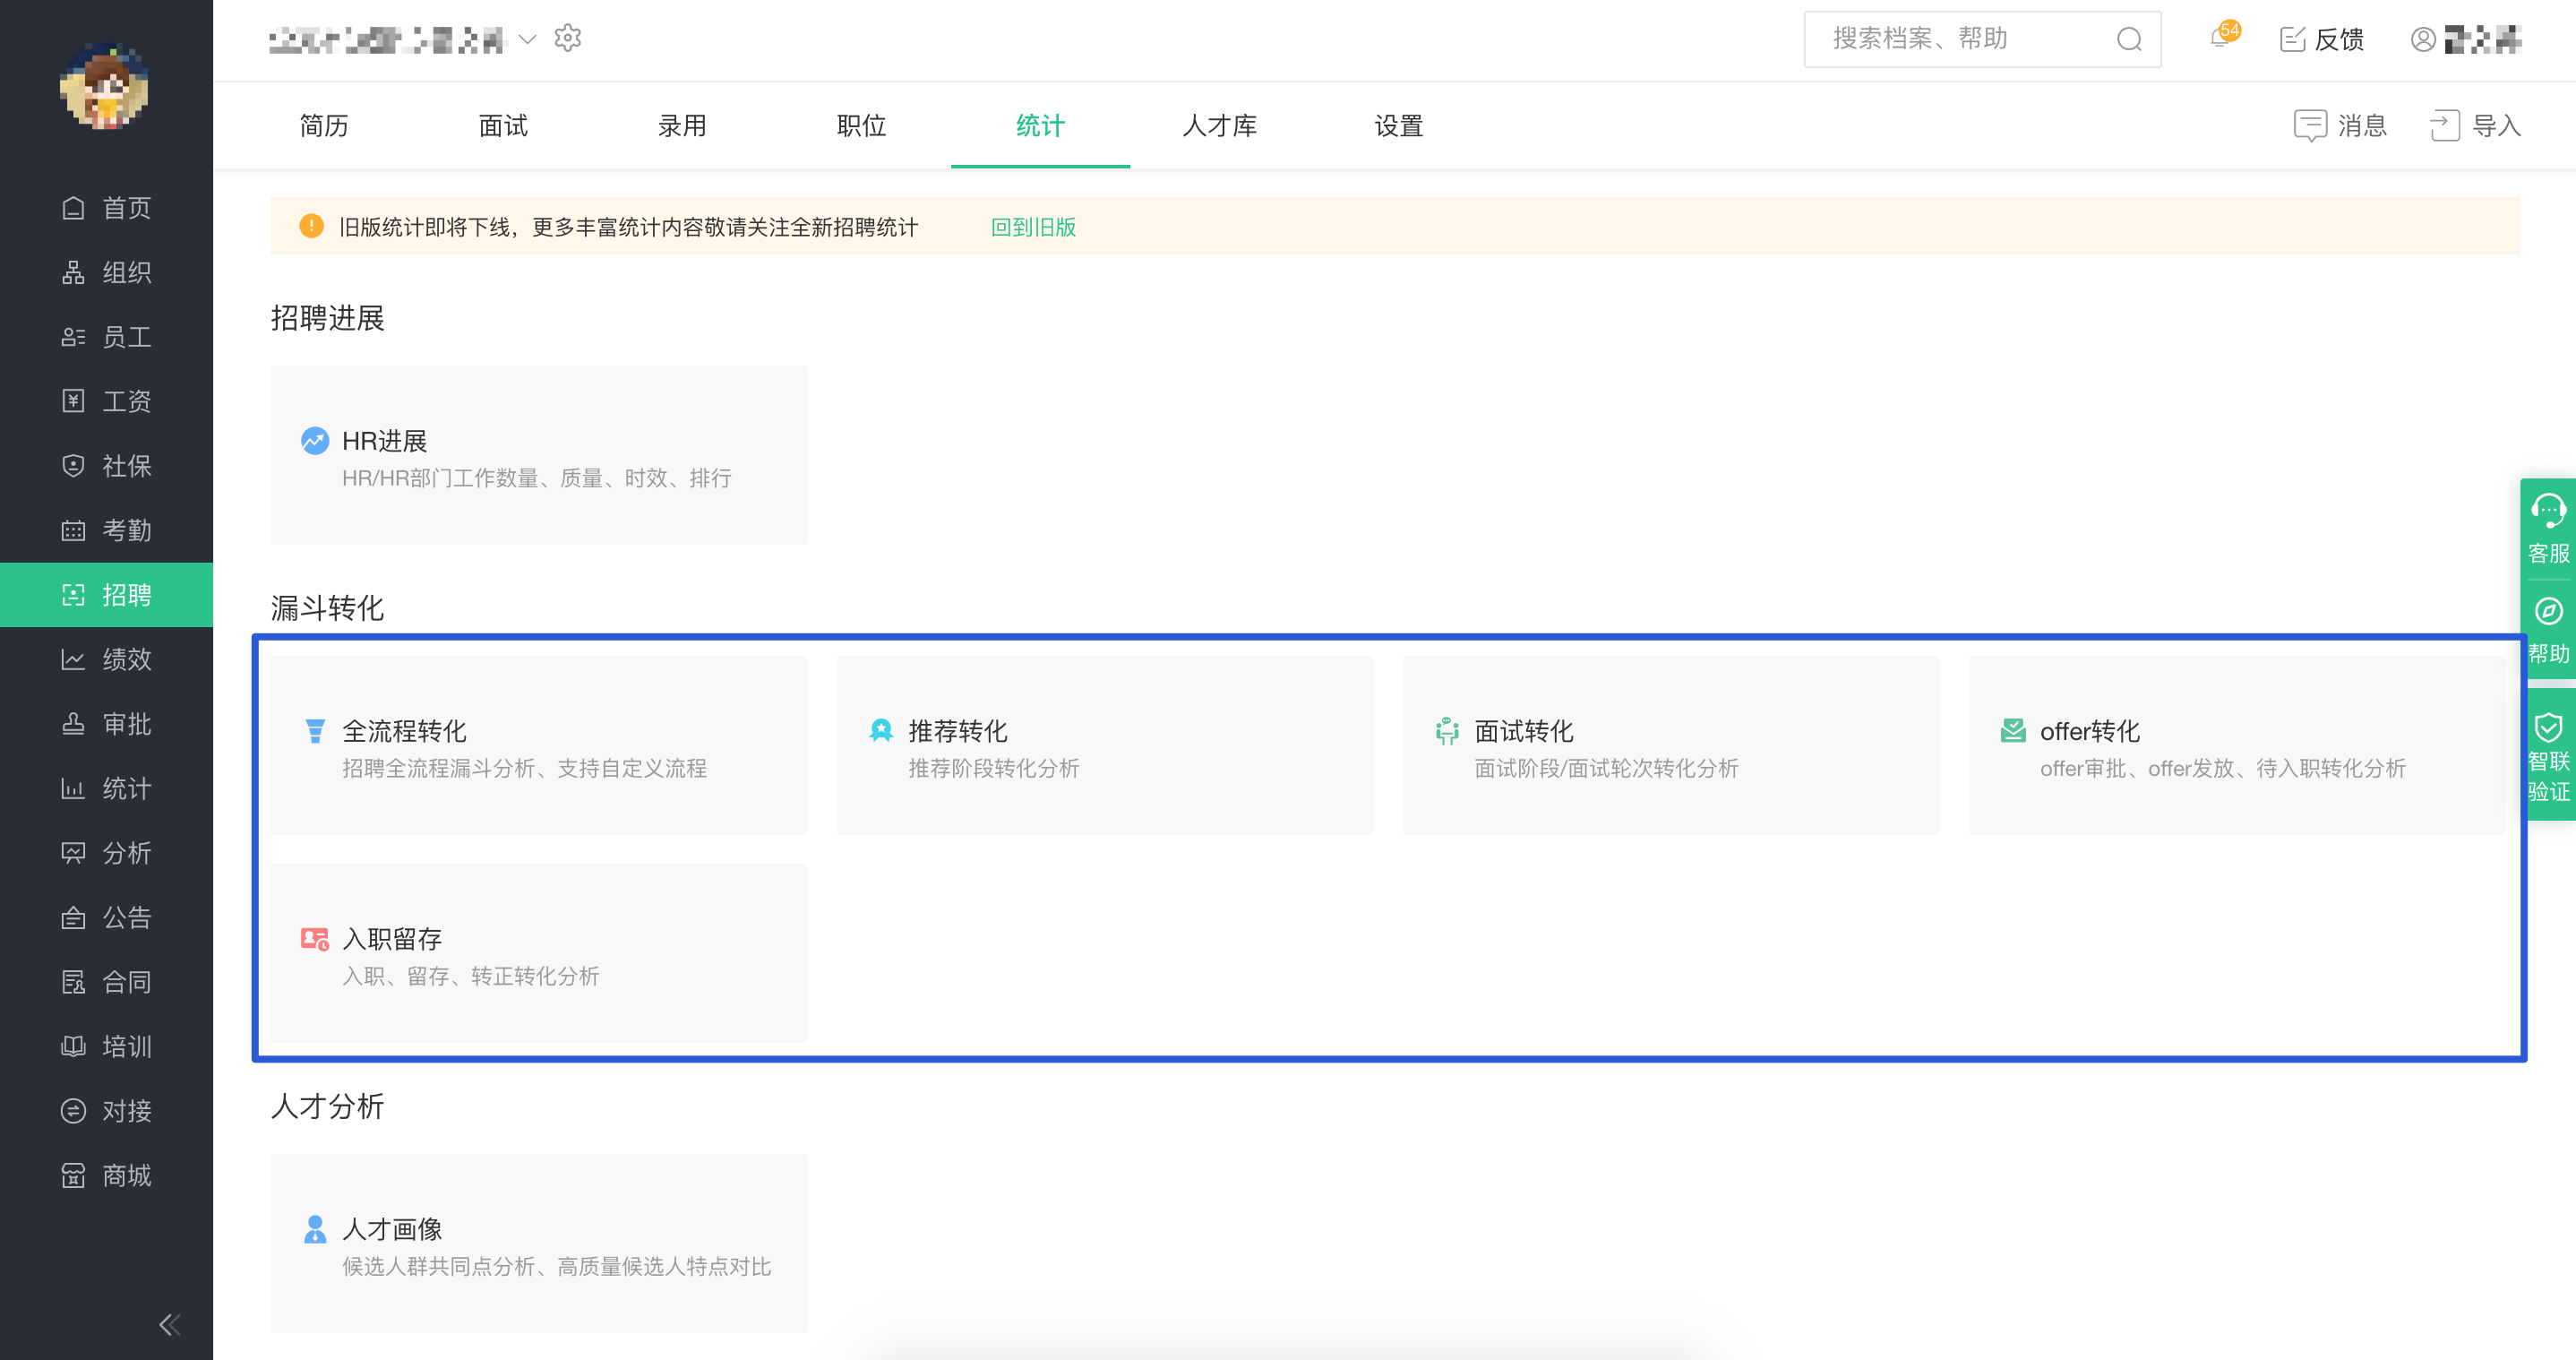Select 招聘 recruitment in sidebar
The height and width of the screenshot is (1360, 2576).
point(106,595)
